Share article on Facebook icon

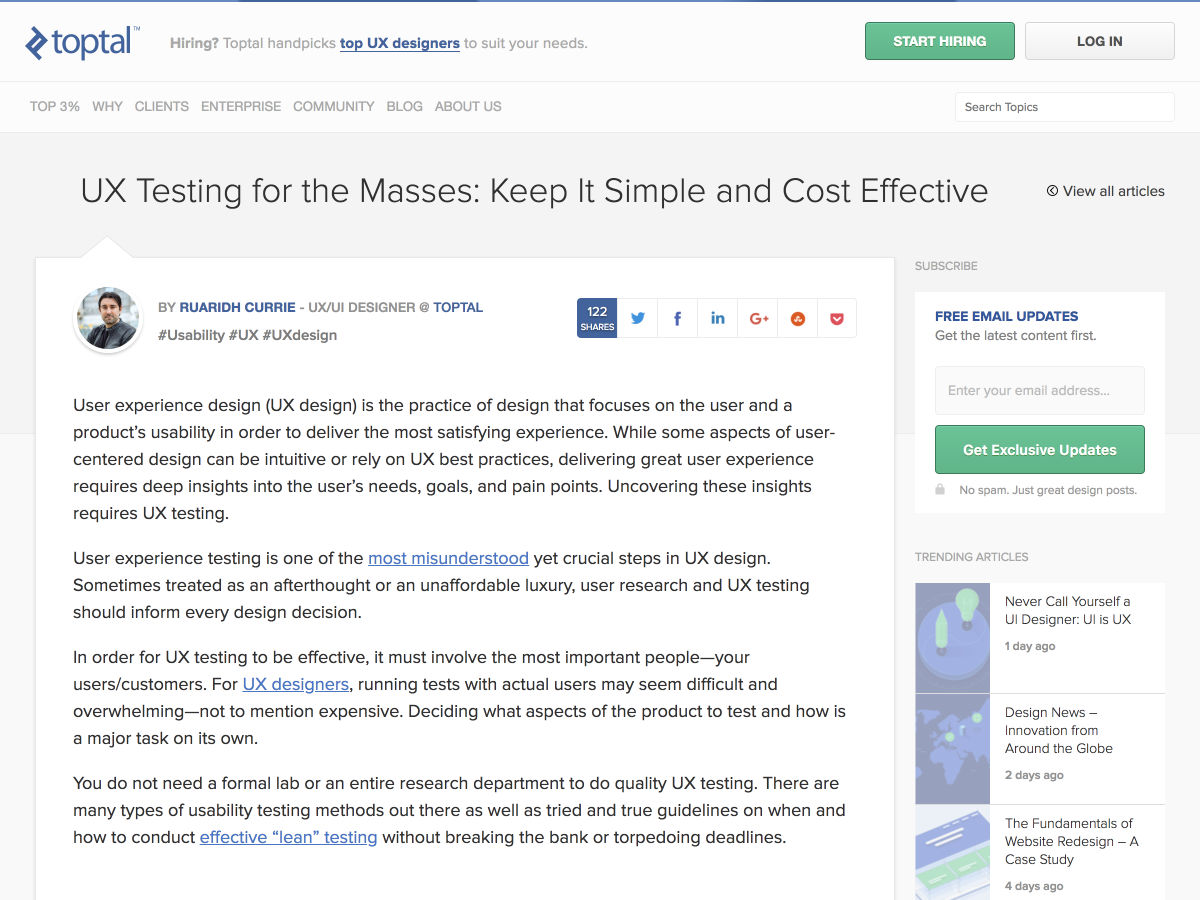tap(677, 318)
